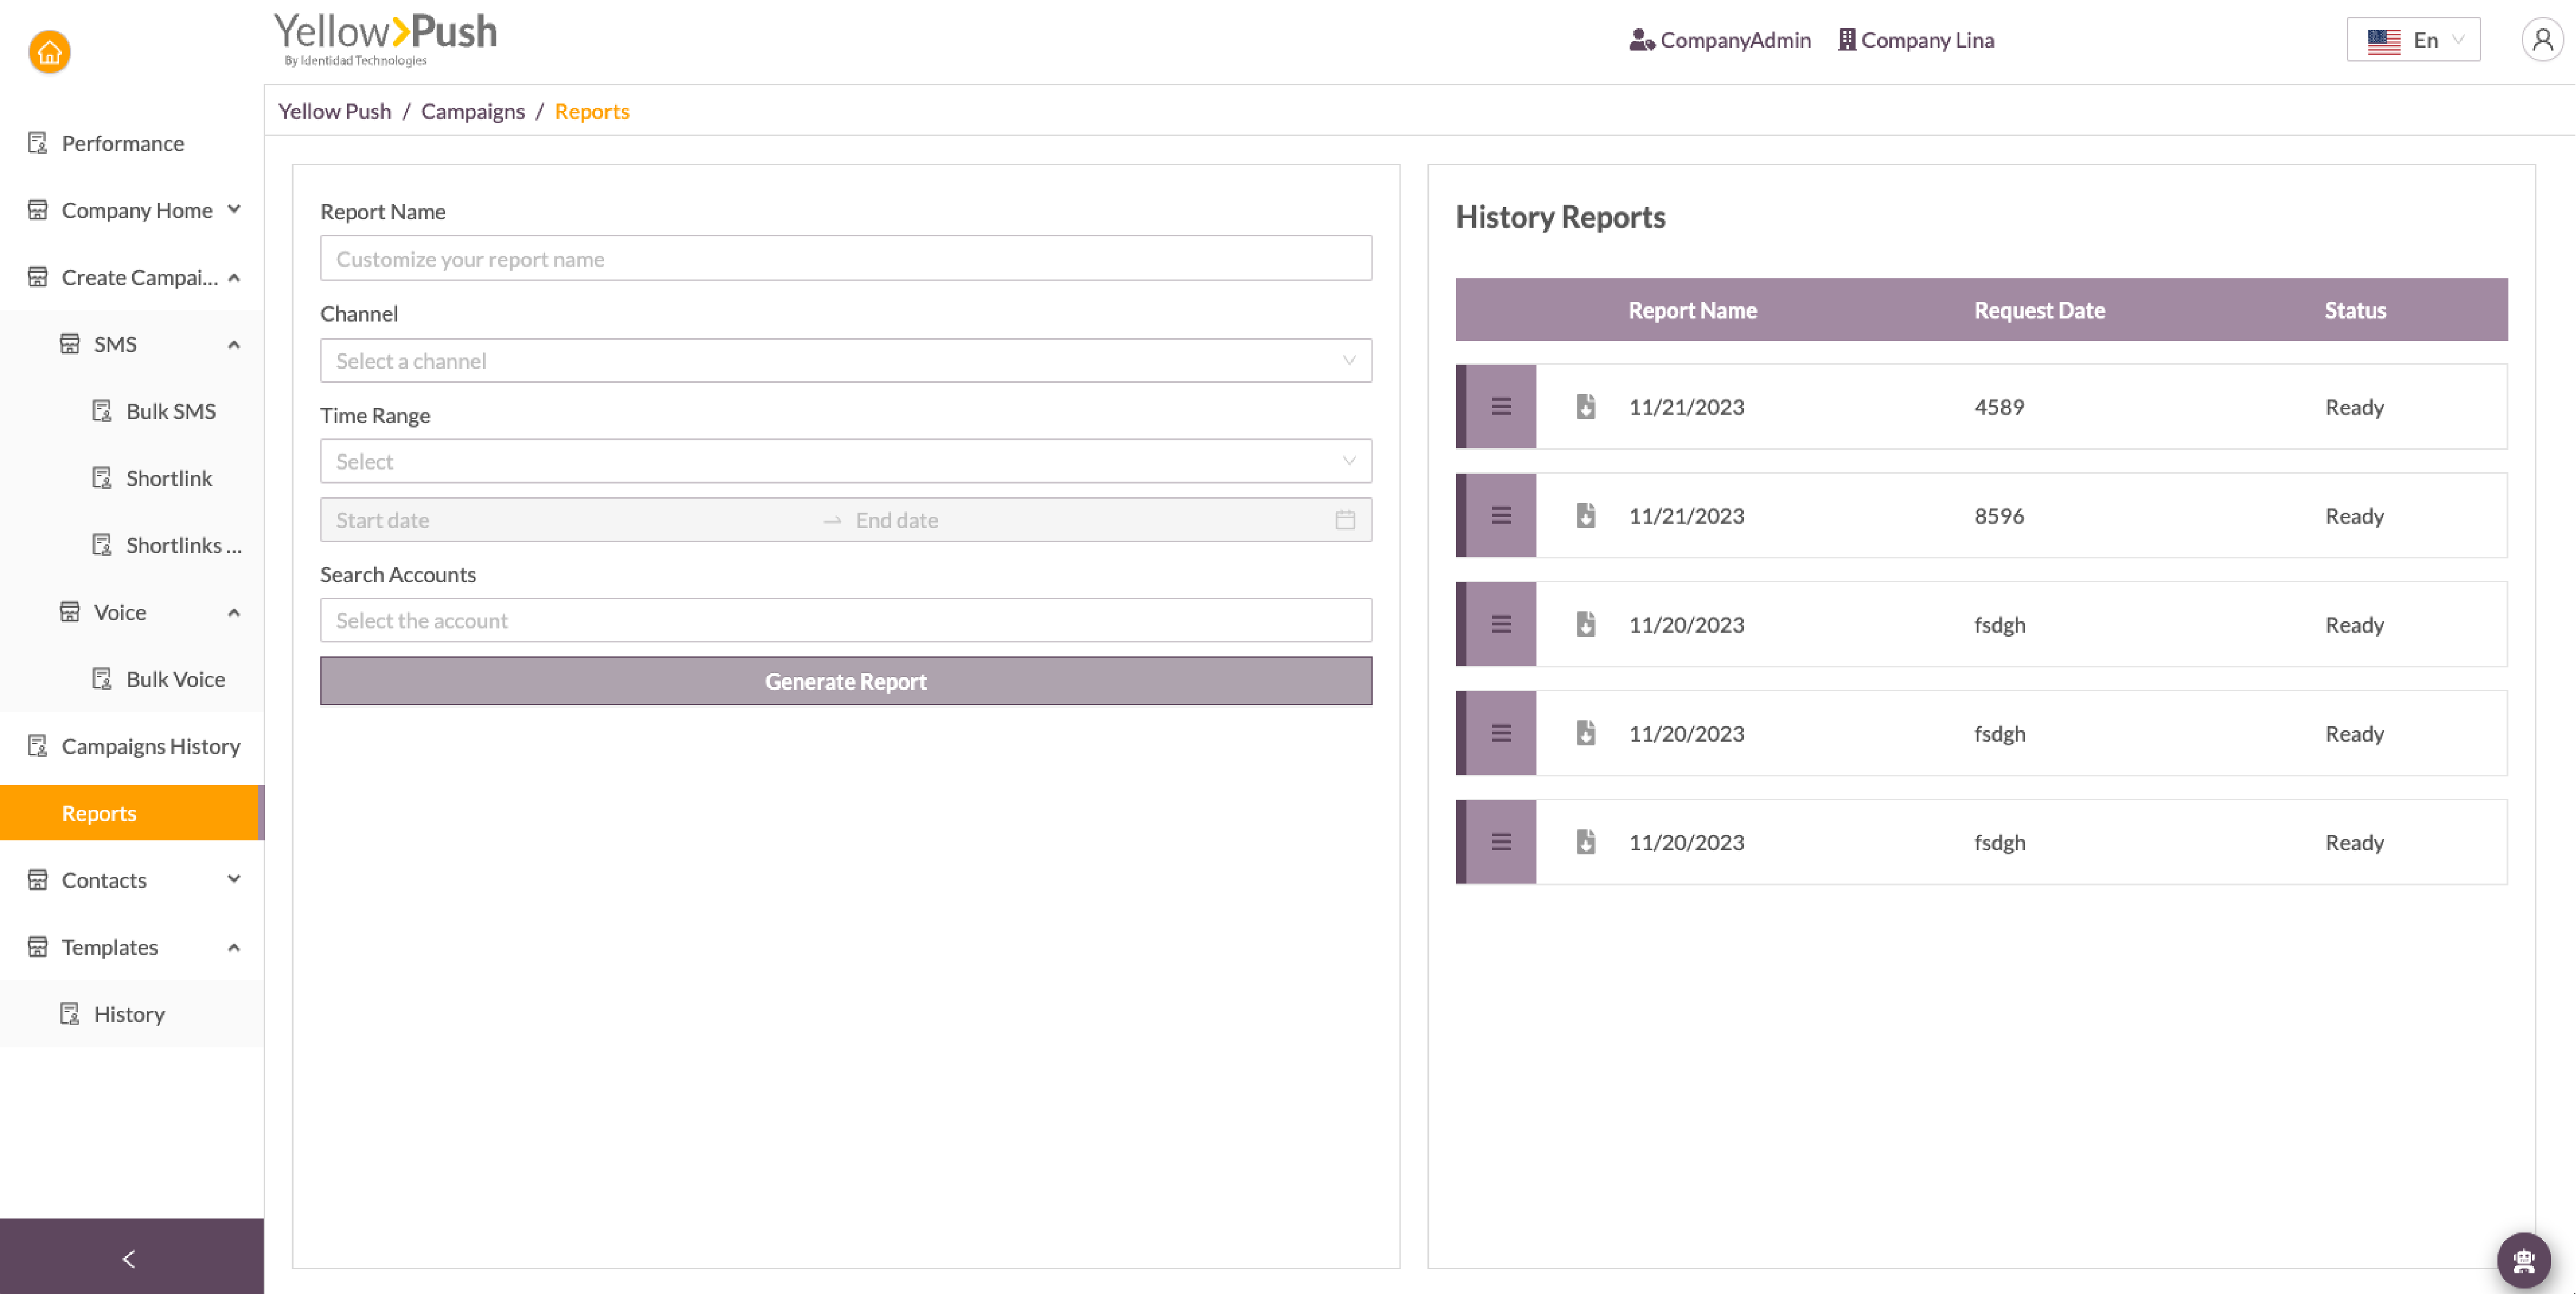Click the orange home icon

[x=49, y=52]
